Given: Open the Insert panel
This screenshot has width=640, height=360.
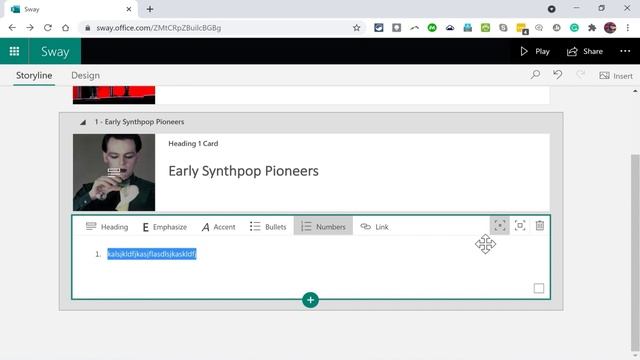Looking at the screenshot, I should click(x=616, y=76).
